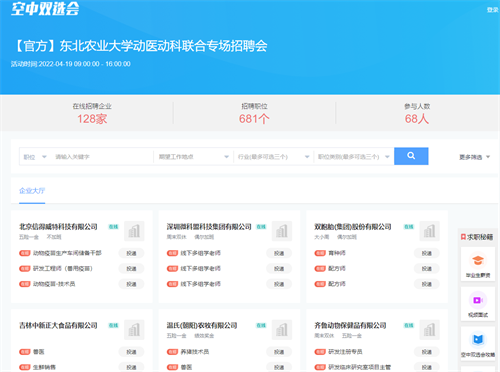
Task: Click red tag beside 养猪技术员
Action: tap(172, 352)
